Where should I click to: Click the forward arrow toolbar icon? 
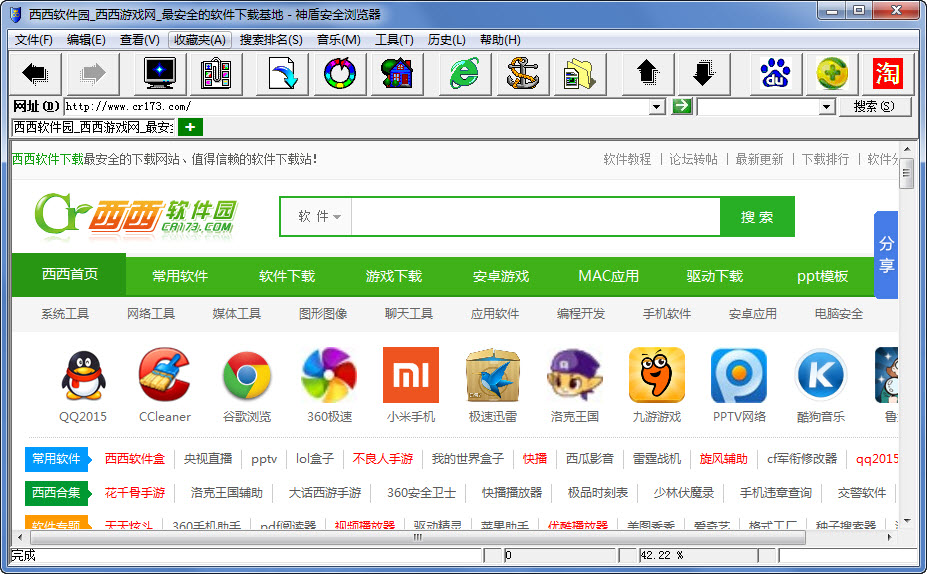coord(93,74)
